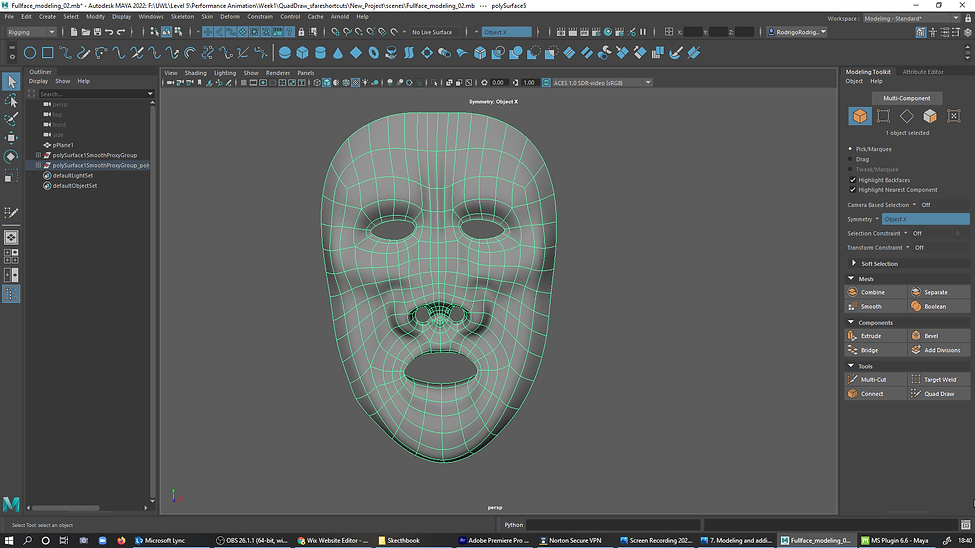Screen dimensions: 975x548
Task: Open the Outliner Display menu
Action: click(x=38, y=81)
